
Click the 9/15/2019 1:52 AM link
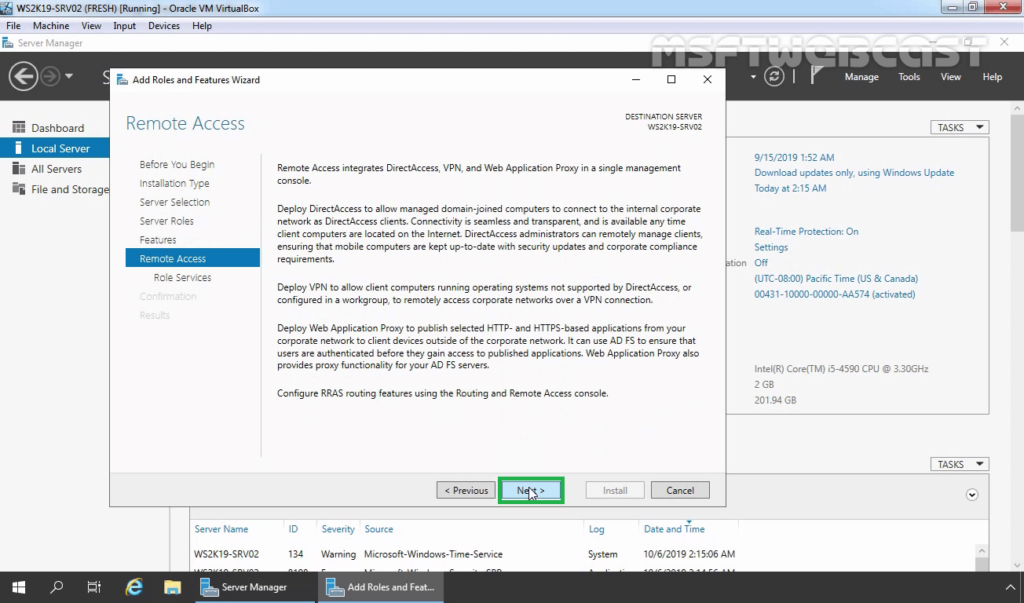pos(794,157)
